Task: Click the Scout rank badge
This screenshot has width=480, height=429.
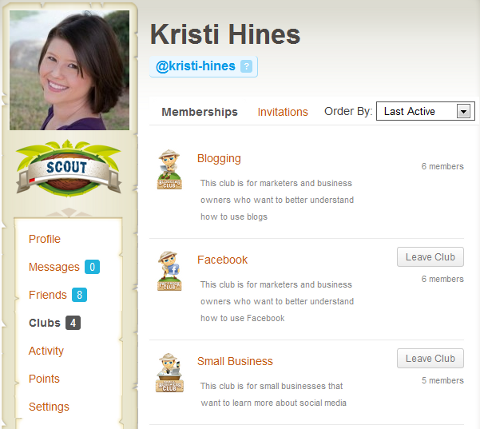Action: [x=69, y=168]
